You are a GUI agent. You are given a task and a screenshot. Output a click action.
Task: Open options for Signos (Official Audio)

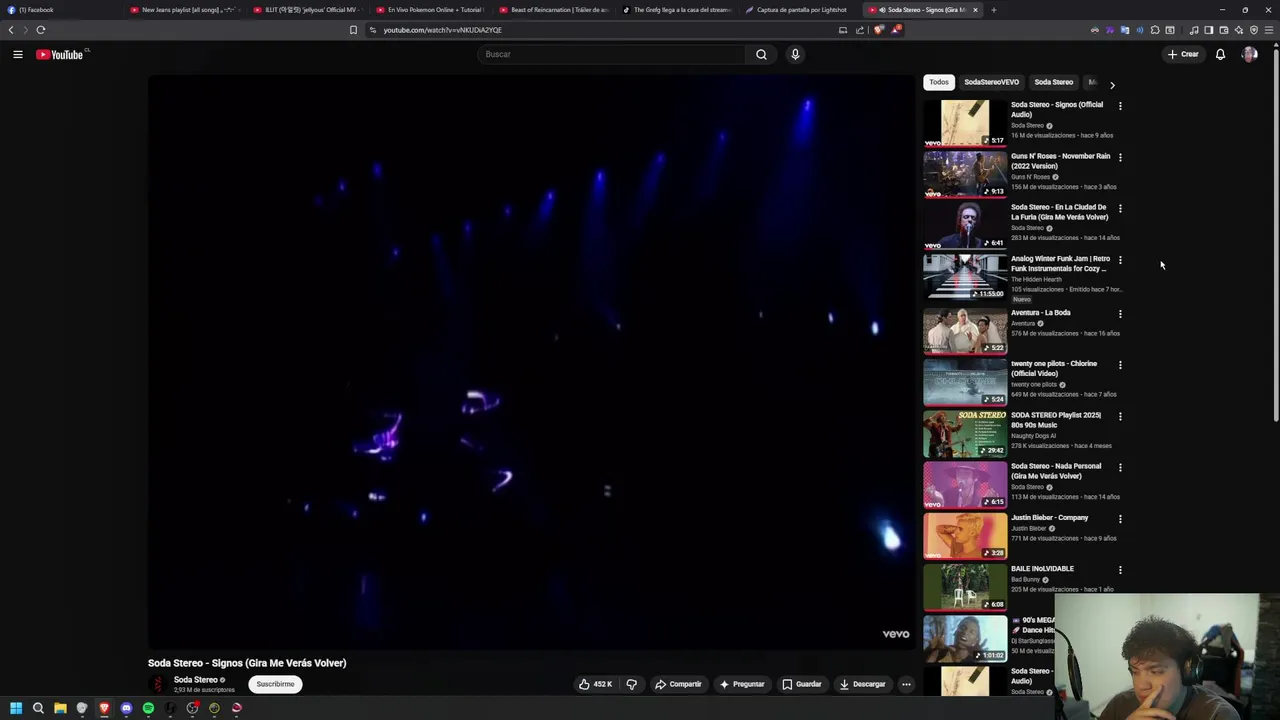[1120, 105]
